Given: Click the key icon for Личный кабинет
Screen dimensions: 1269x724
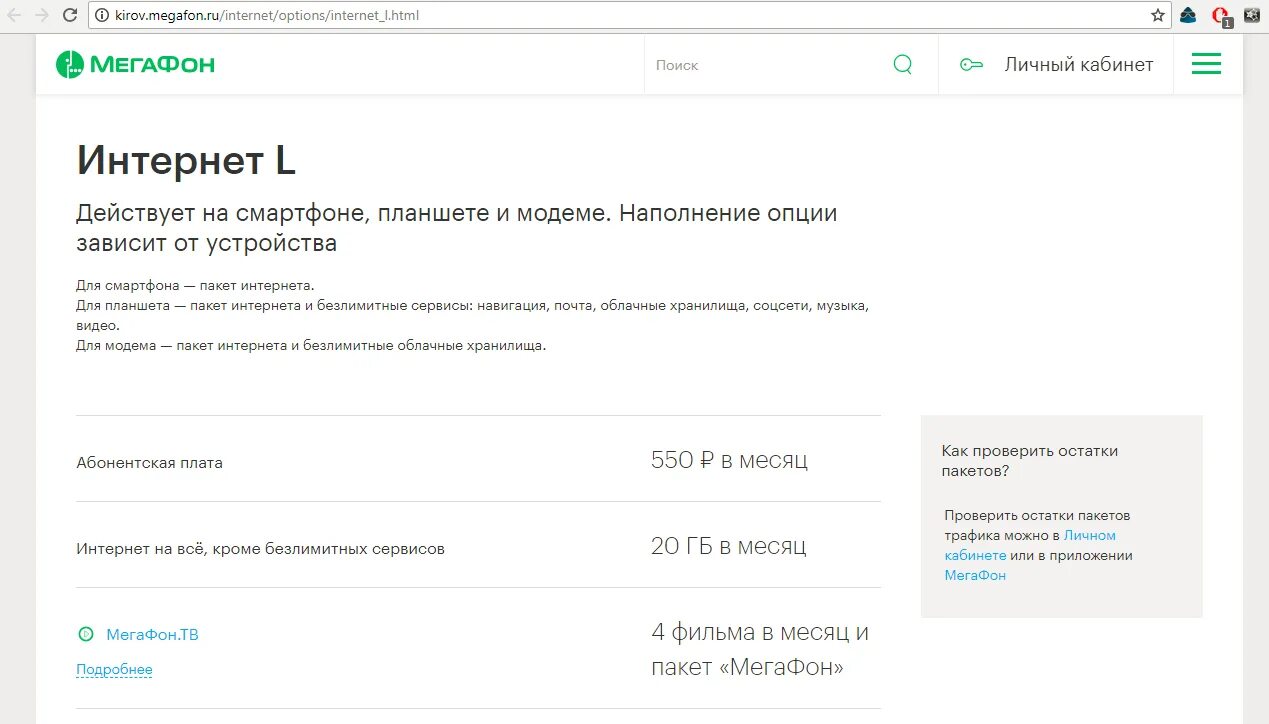Looking at the screenshot, I should click(971, 65).
